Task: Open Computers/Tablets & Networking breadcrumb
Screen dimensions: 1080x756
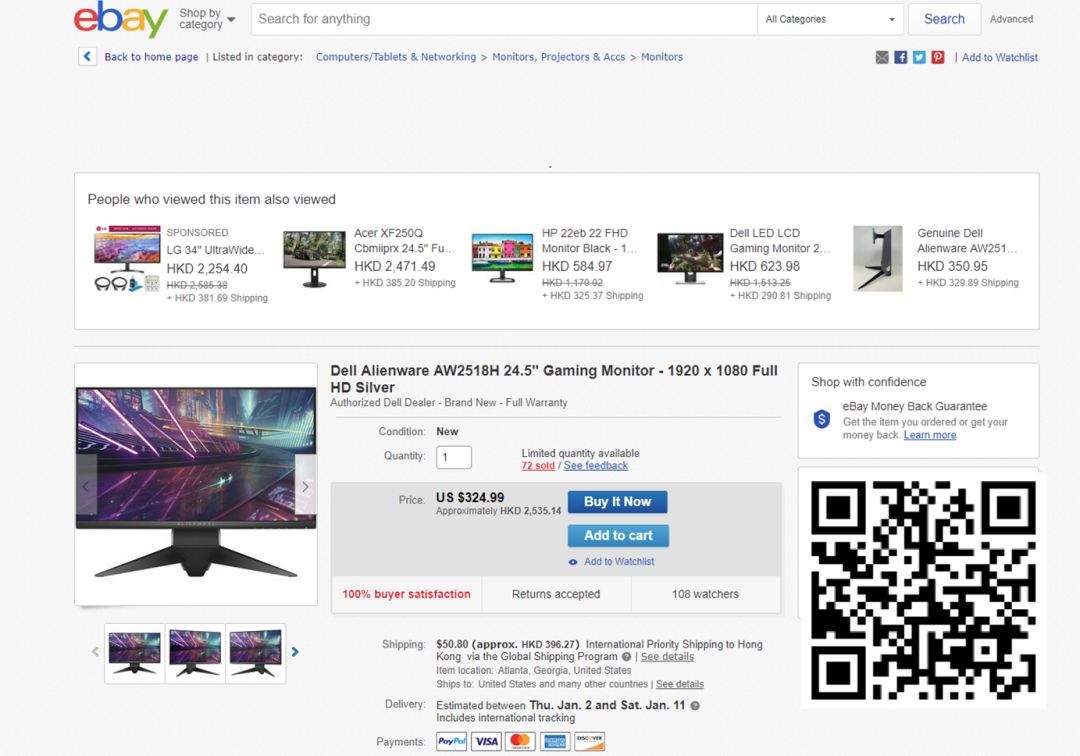Action: [x=396, y=57]
